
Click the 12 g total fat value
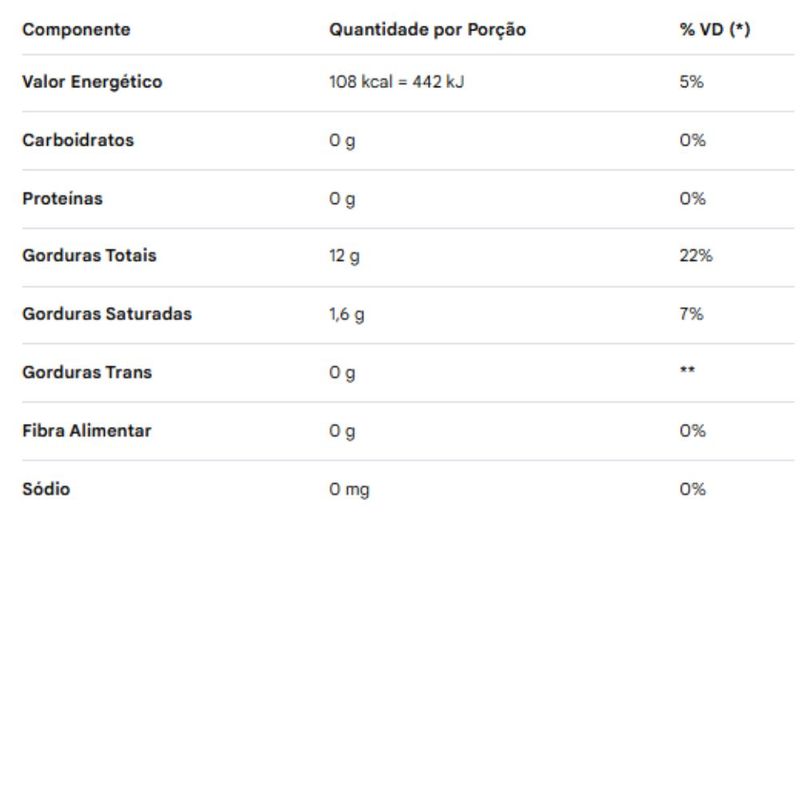344,256
